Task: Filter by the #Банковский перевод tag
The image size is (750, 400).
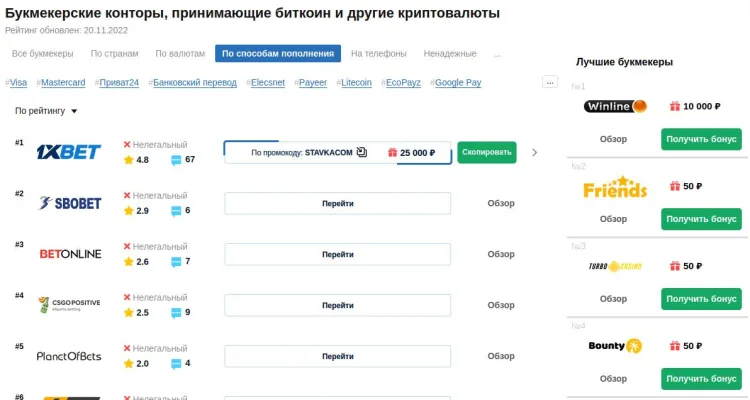Action: (192, 82)
